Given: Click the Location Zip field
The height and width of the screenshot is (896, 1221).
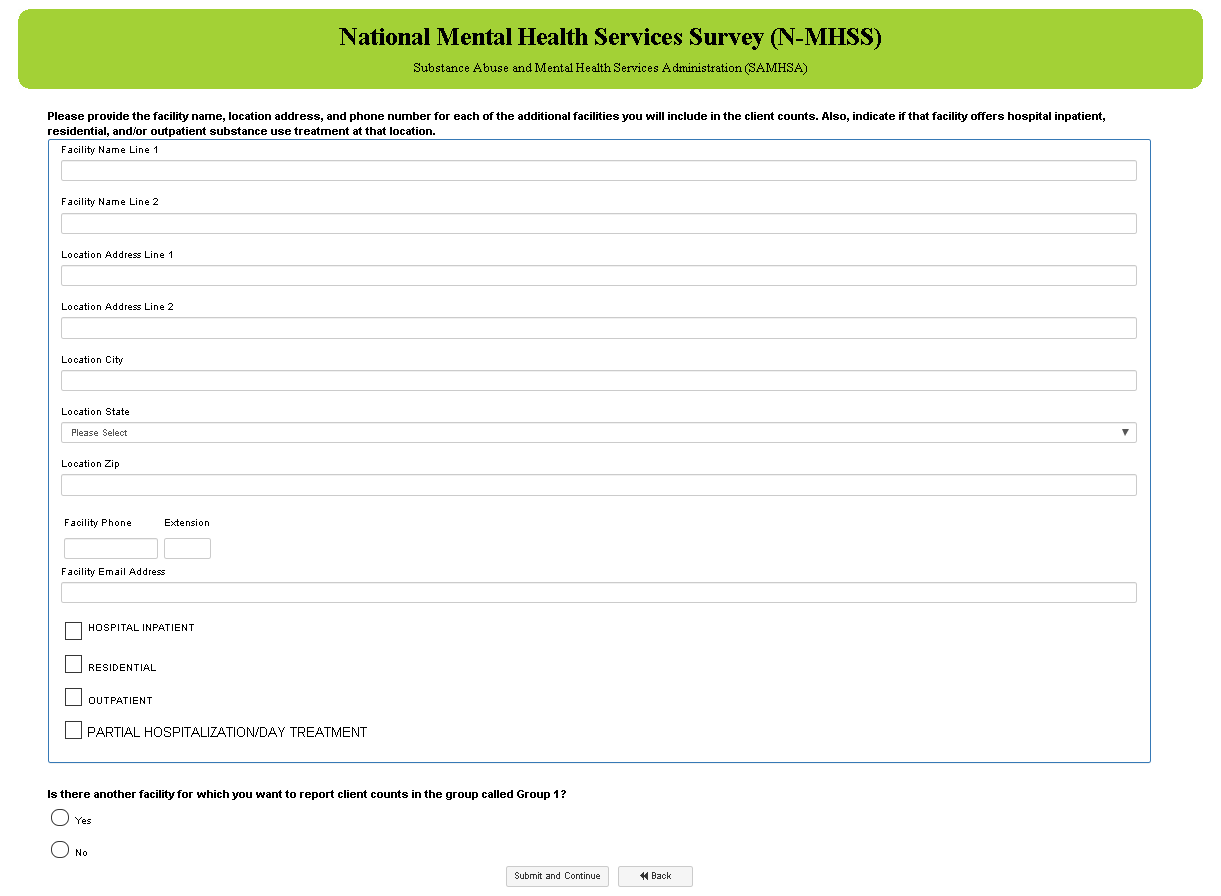Looking at the screenshot, I should coord(599,485).
